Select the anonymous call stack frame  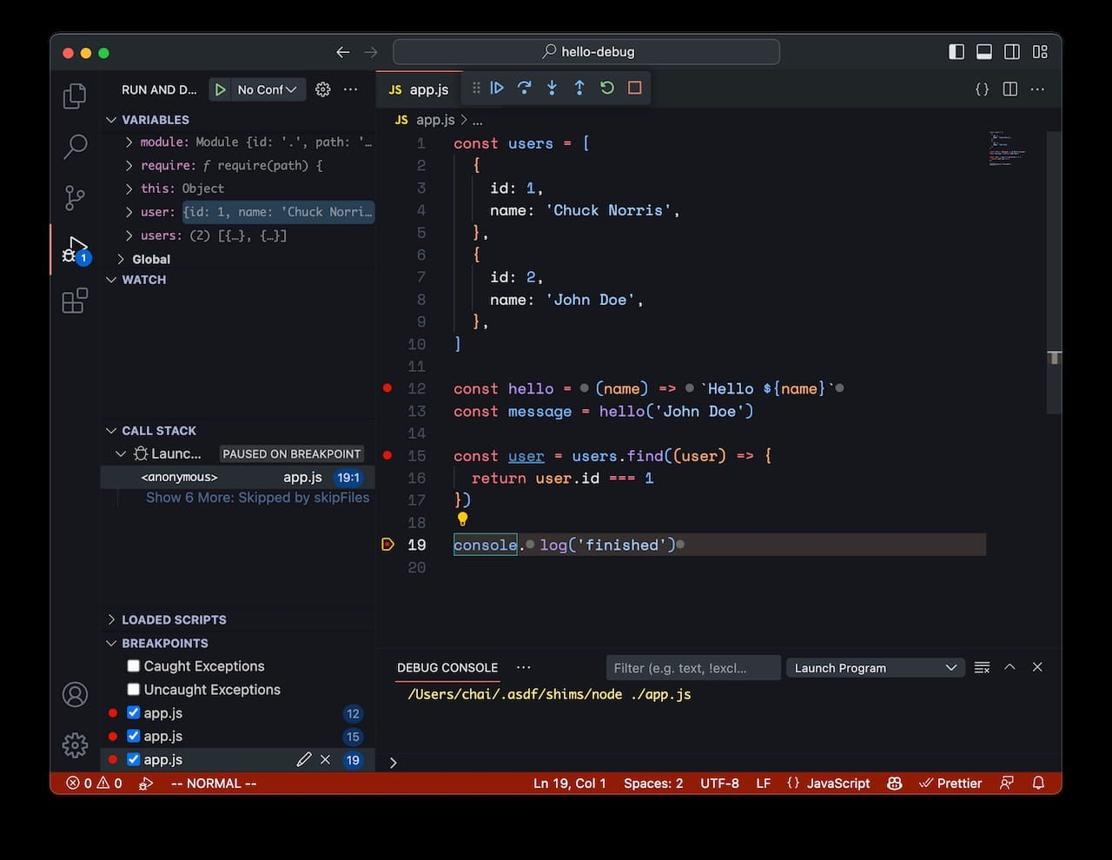pyautogui.click(x=238, y=477)
